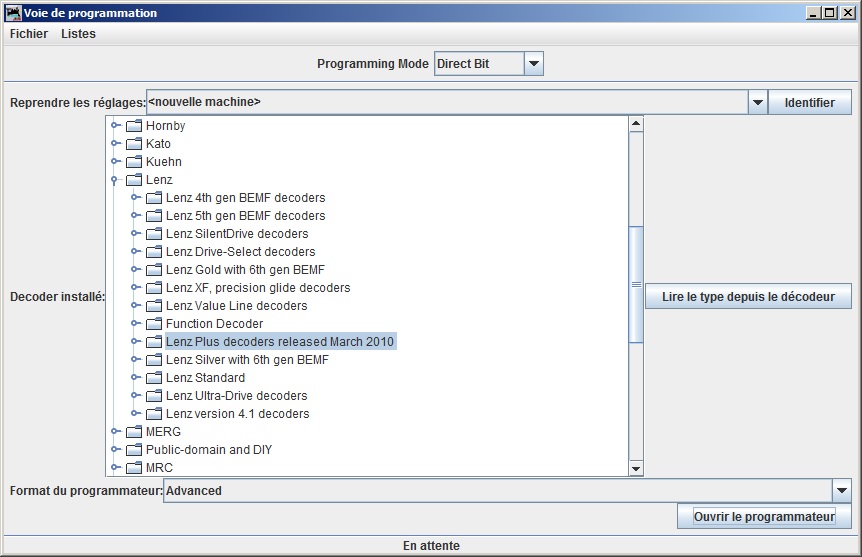Open the Fichier menu
The height and width of the screenshot is (557, 862).
[x=29, y=34]
